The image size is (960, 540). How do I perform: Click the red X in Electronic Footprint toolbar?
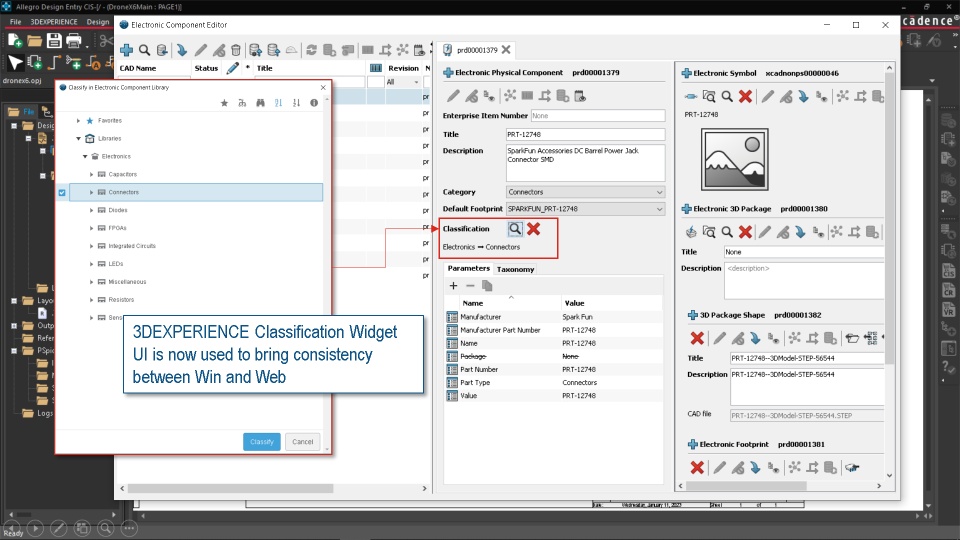coord(697,468)
